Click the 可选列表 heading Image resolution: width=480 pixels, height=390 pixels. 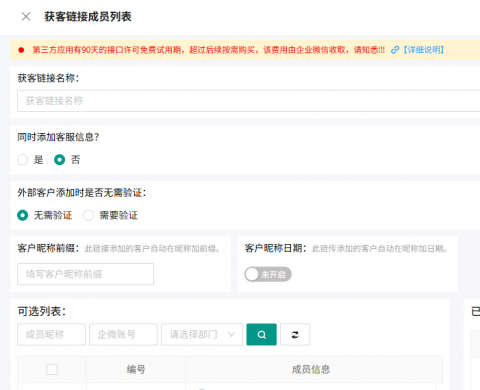(42, 311)
